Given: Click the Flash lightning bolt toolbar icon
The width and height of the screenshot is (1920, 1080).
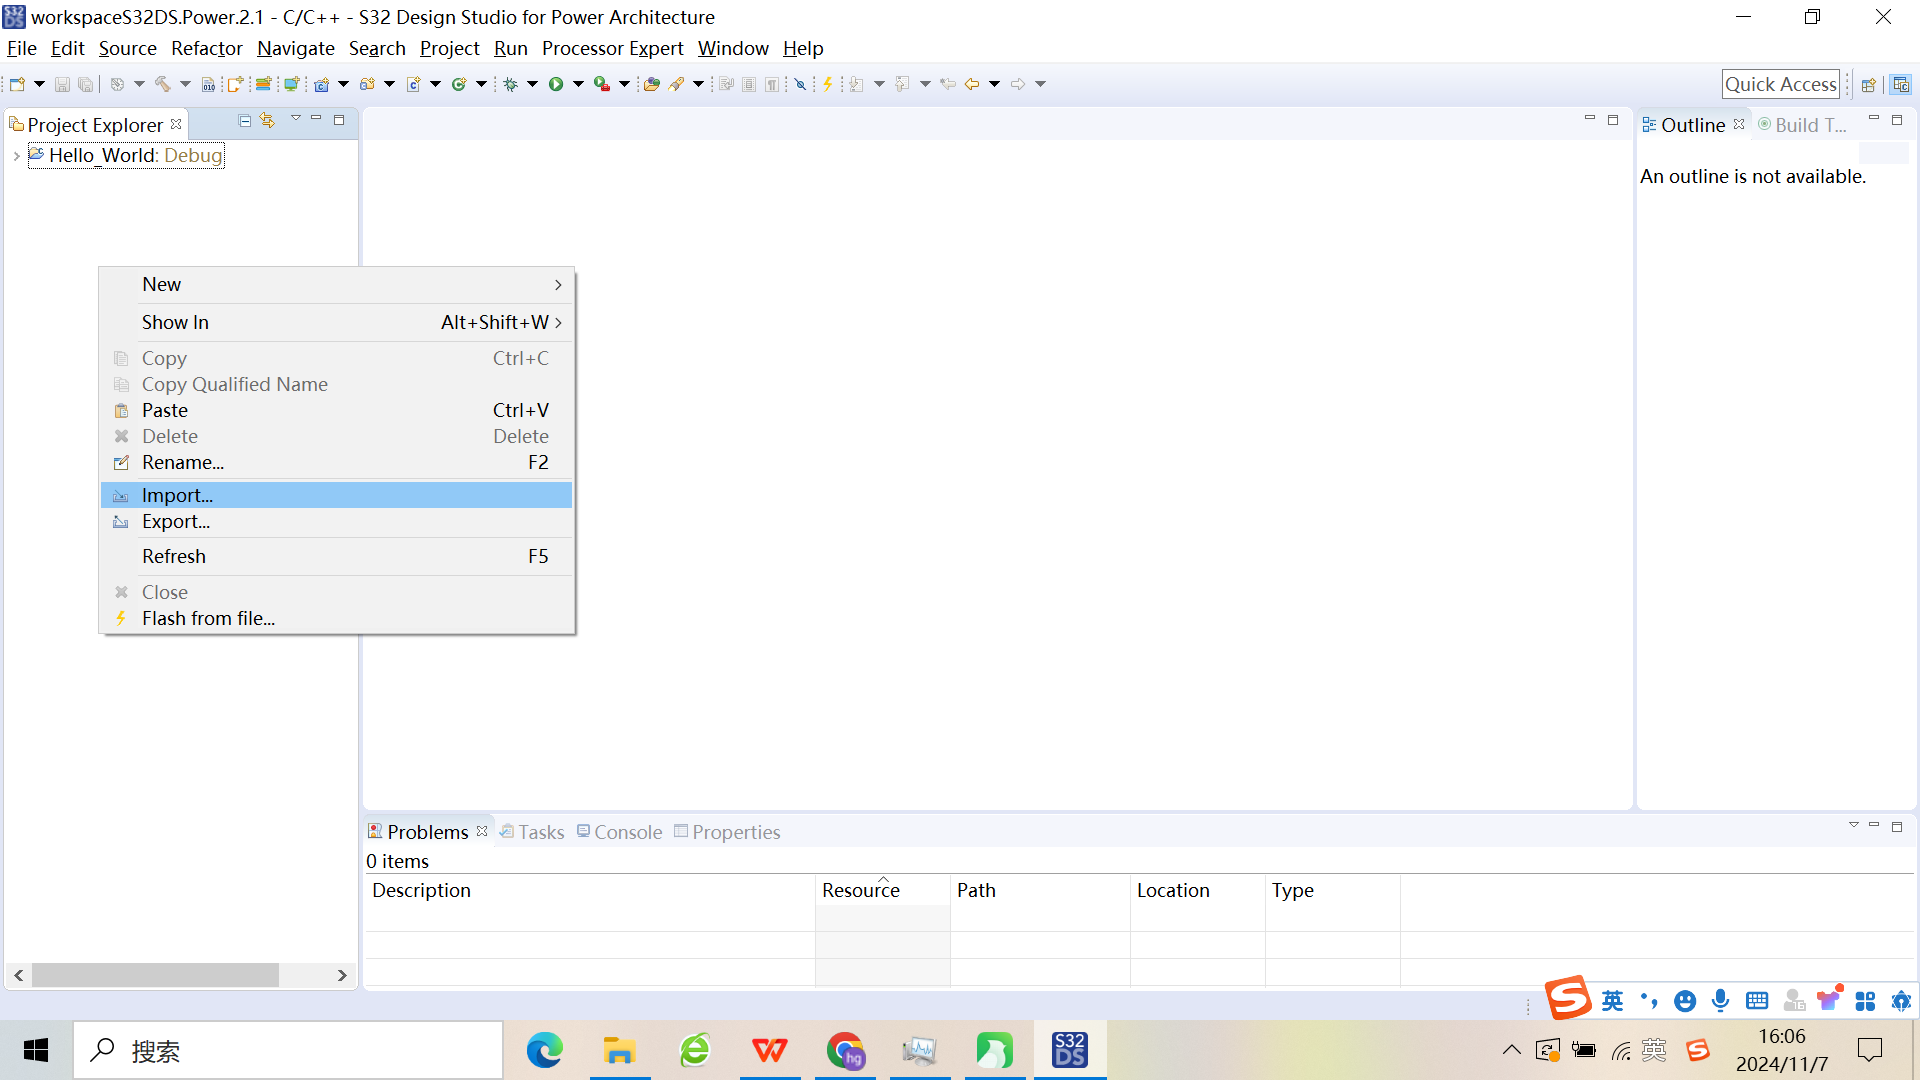Looking at the screenshot, I should pyautogui.click(x=828, y=85).
